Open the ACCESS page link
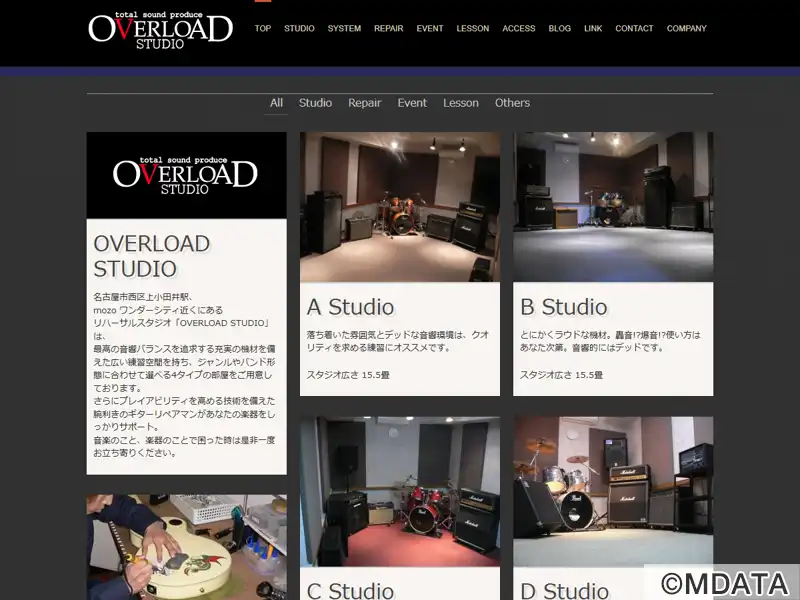 pyautogui.click(x=518, y=29)
